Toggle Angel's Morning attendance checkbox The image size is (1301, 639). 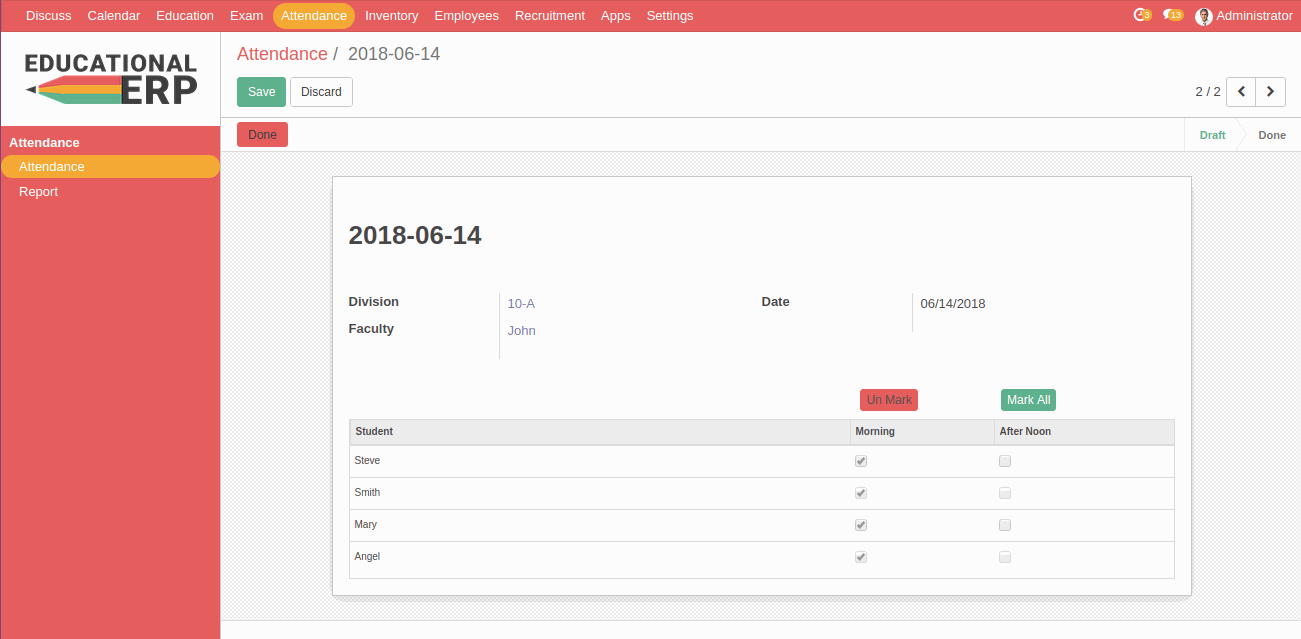pos(861,557)
